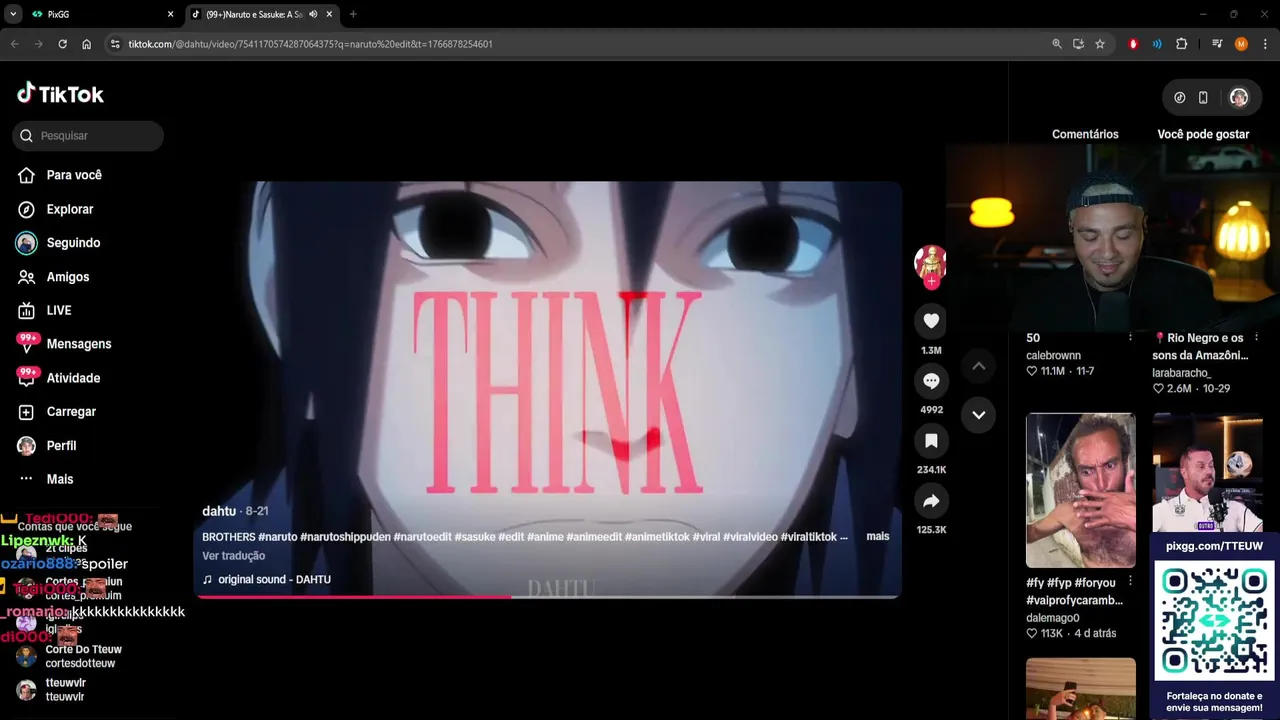
Task: Open the Chrome profile M avatar
Action: 1241,44
